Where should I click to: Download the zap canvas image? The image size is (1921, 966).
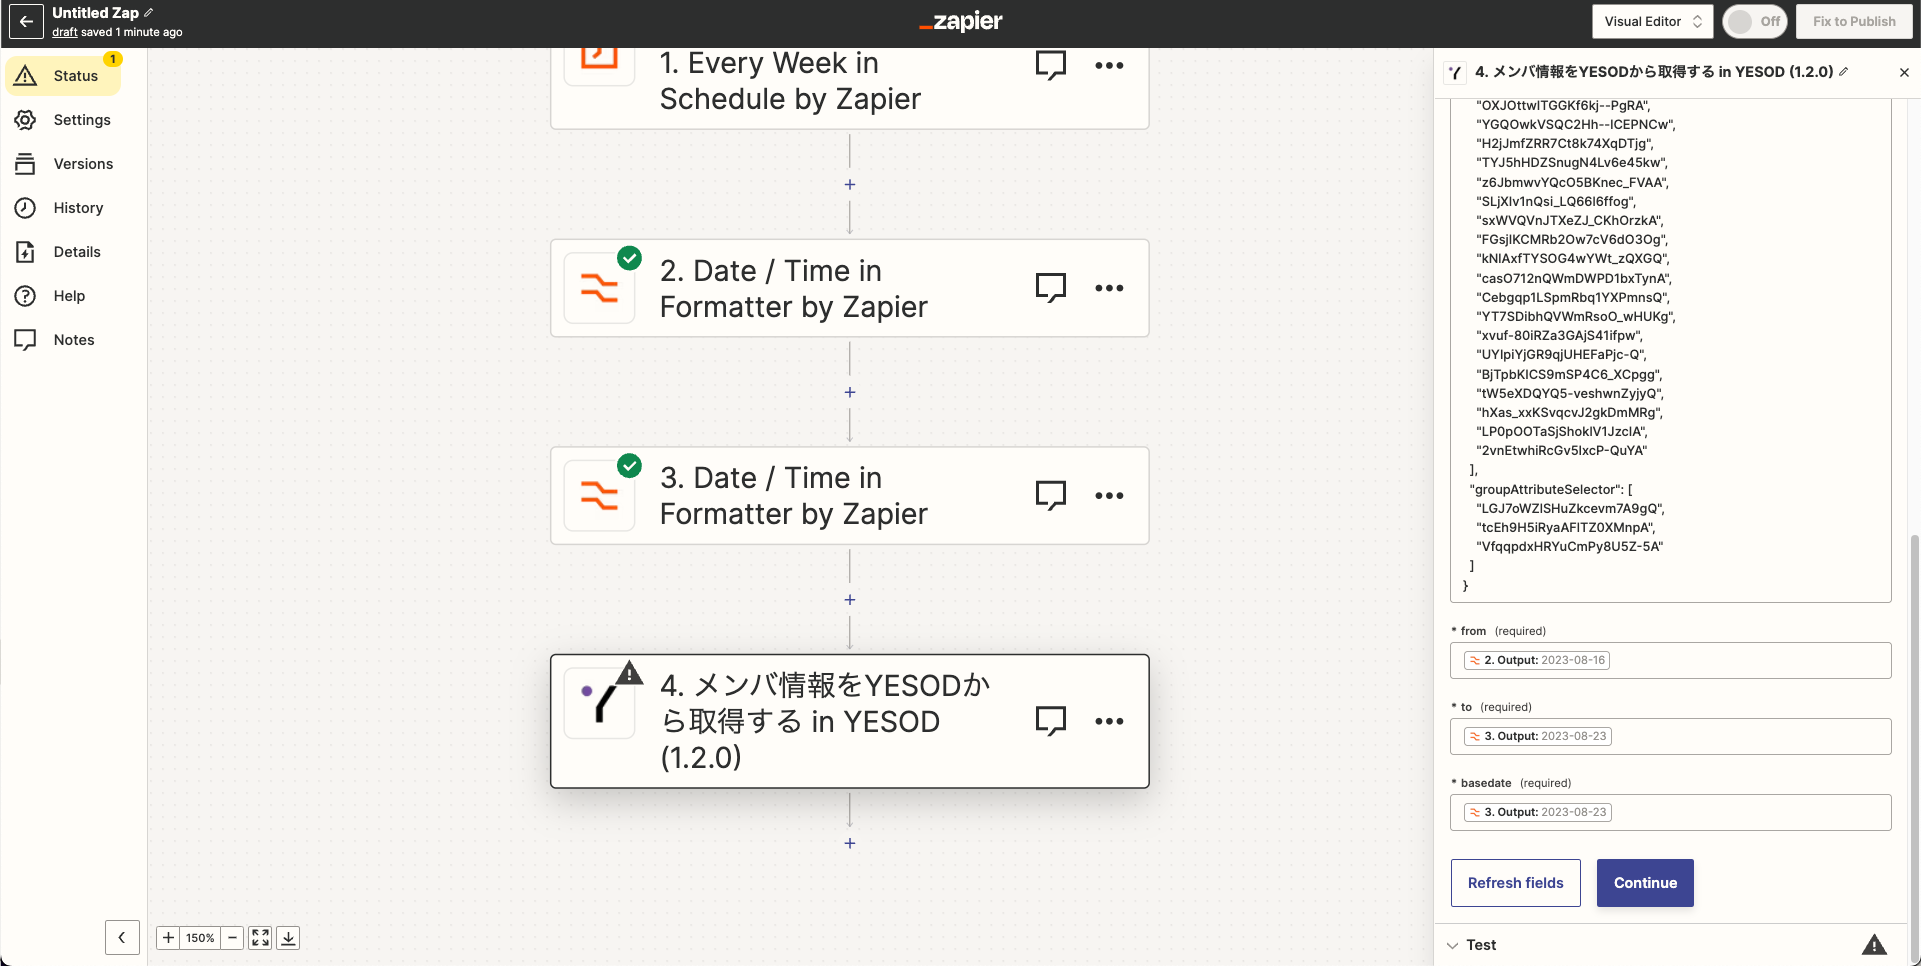point(288,938)
